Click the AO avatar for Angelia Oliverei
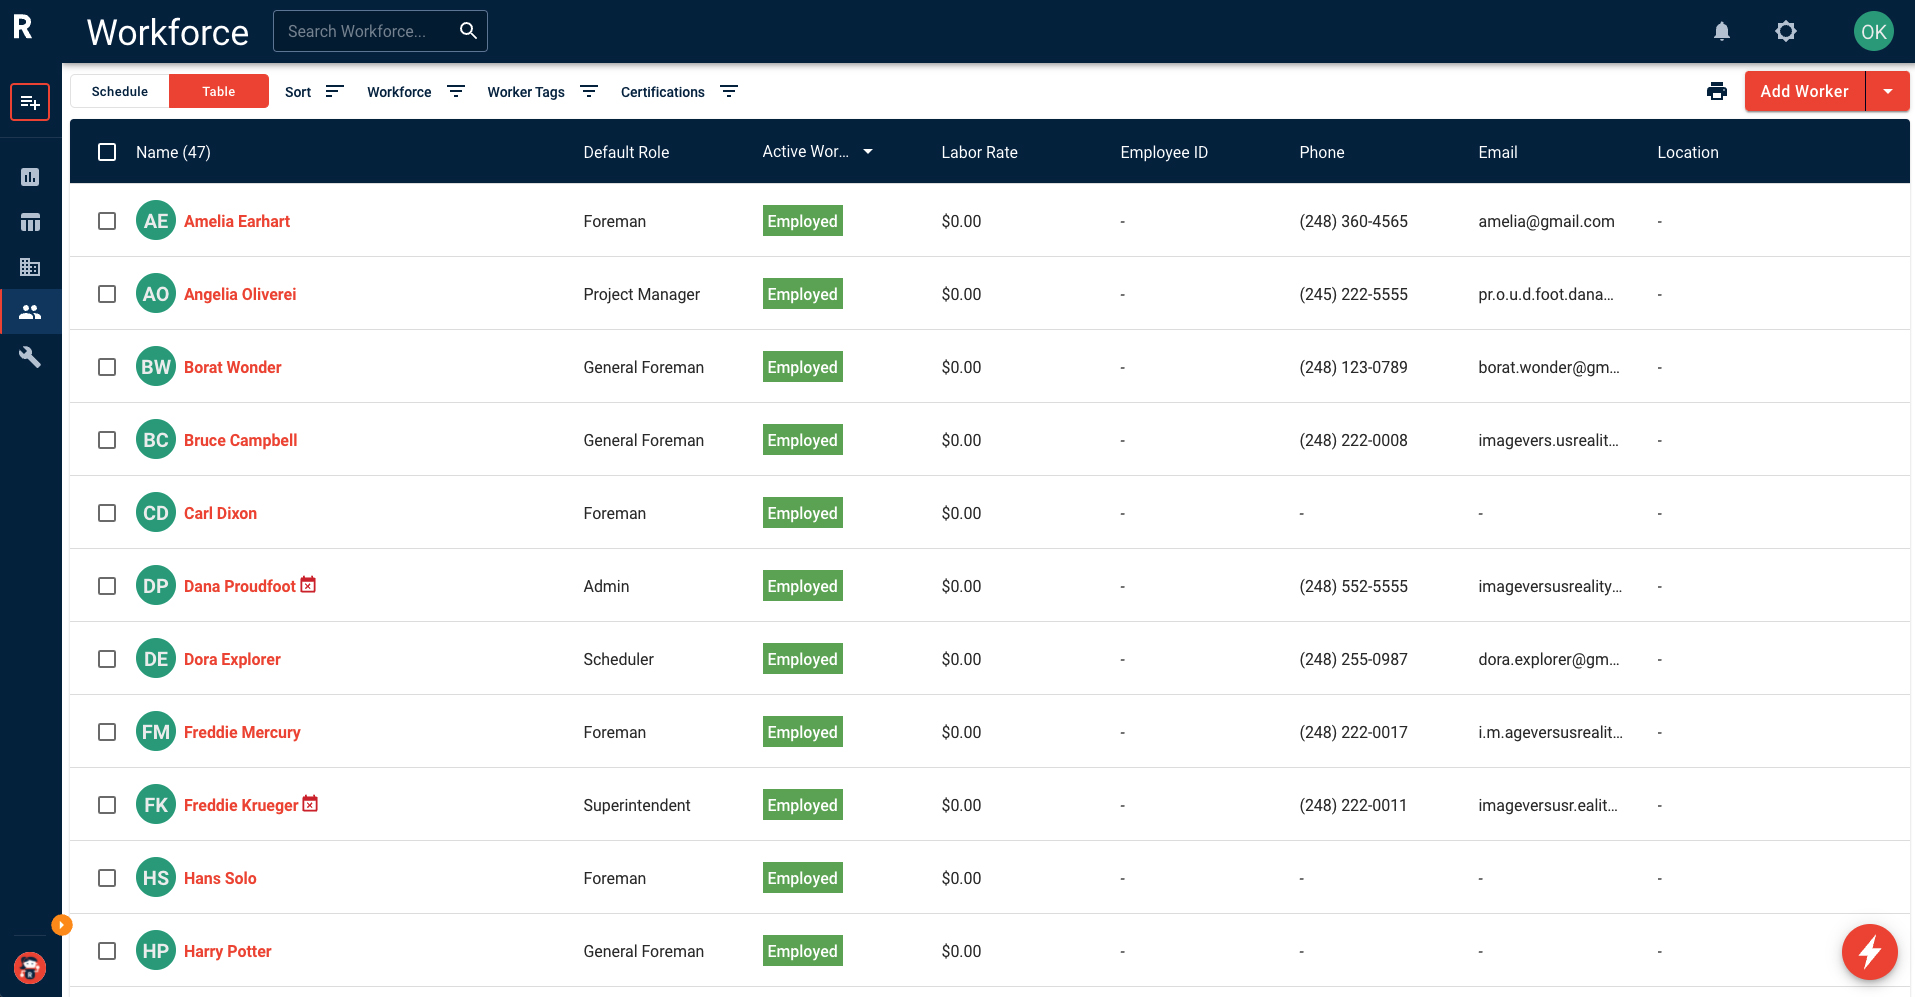 156,293
